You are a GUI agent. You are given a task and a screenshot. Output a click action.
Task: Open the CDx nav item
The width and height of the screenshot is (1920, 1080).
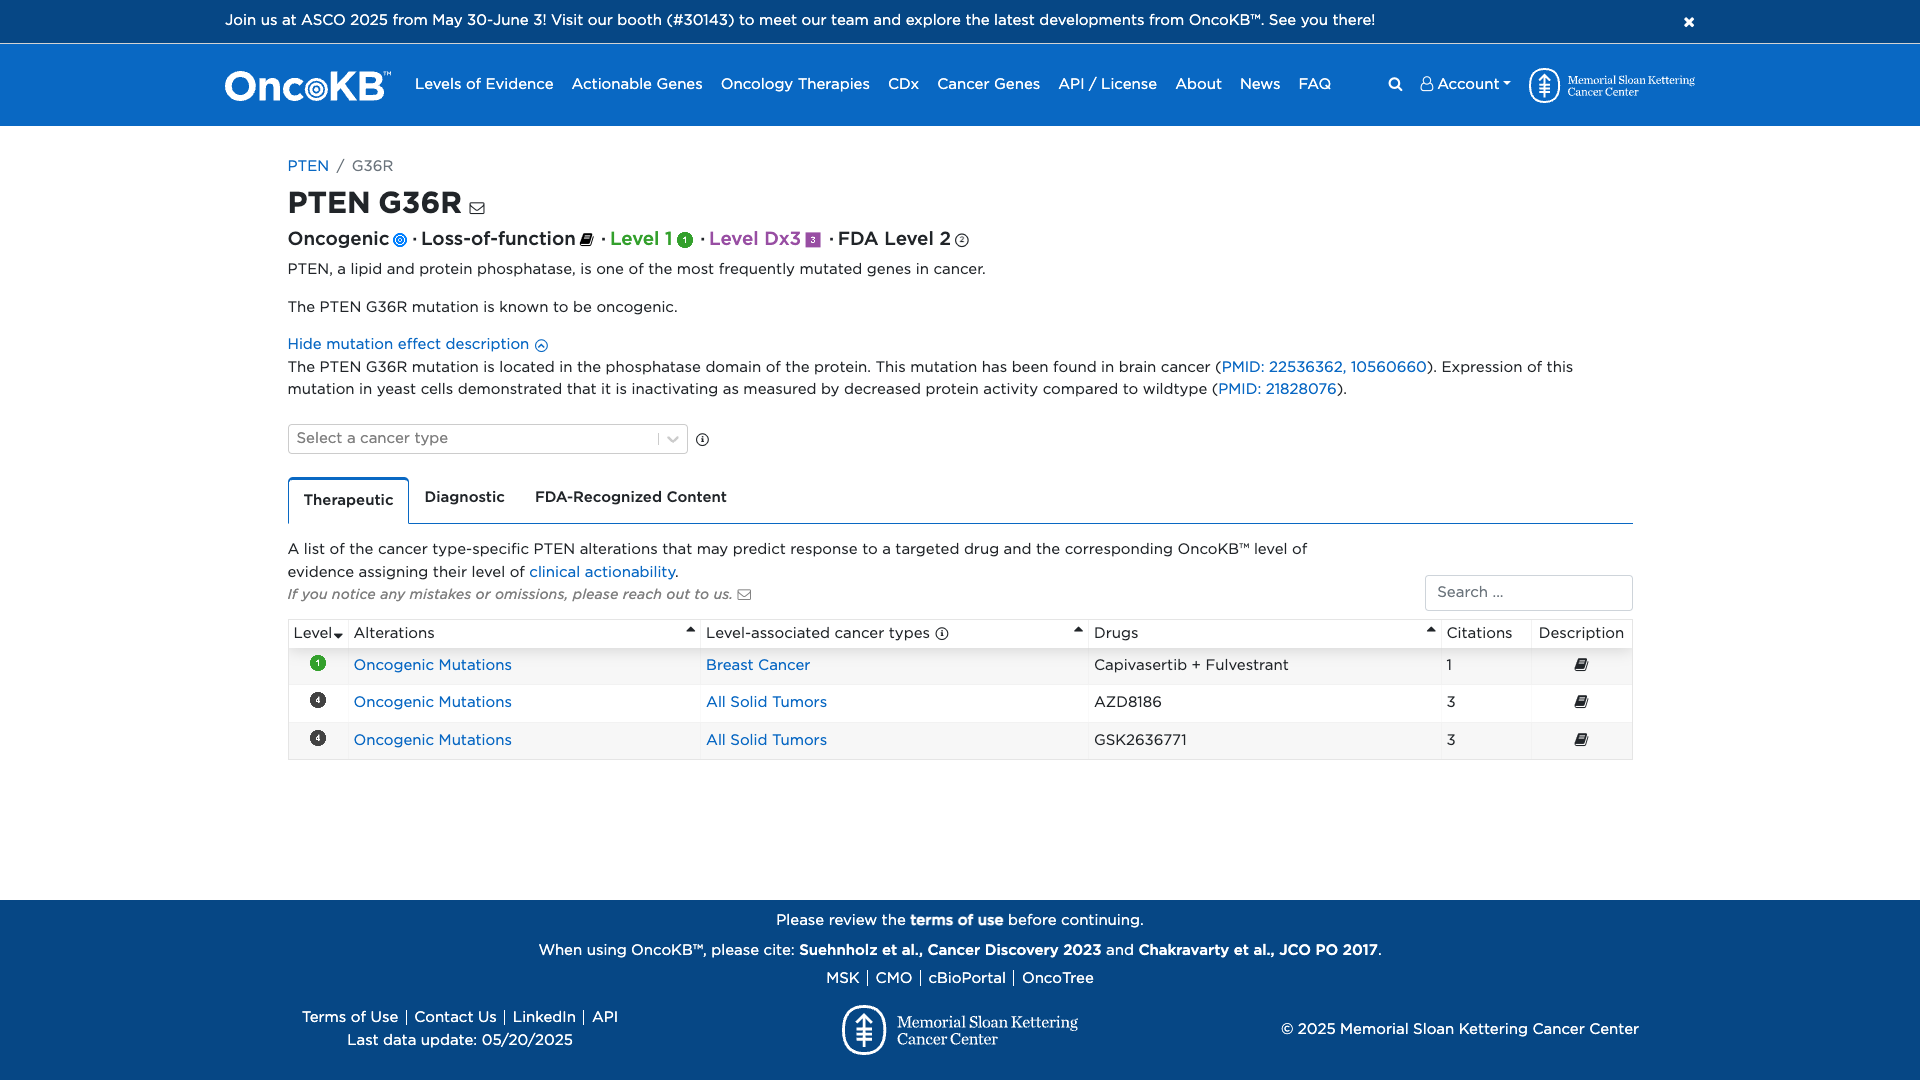pos(903,85)
